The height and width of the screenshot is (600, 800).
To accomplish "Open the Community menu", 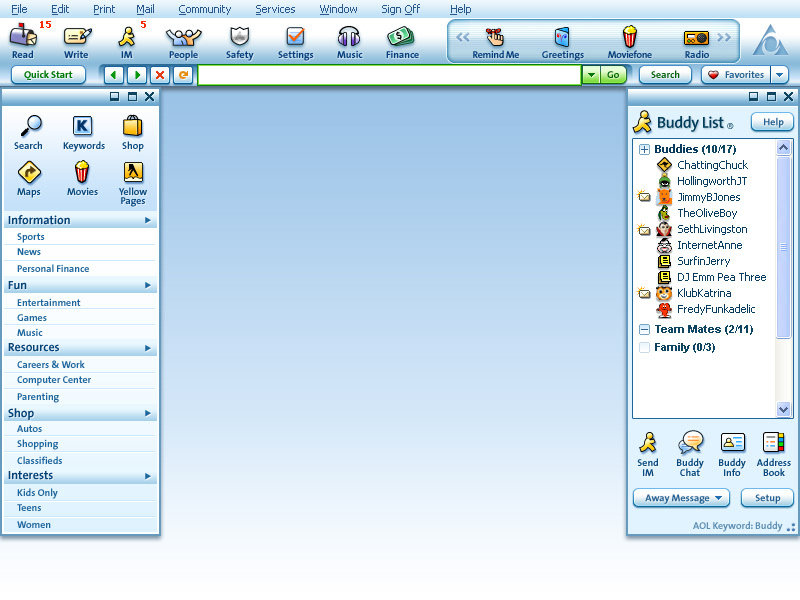I will pos(205,9).
